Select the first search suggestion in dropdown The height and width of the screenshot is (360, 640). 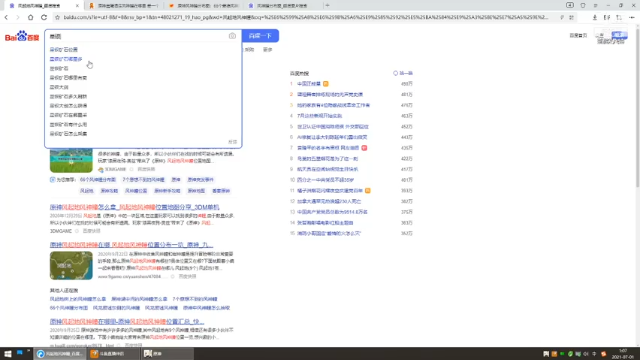(64, 49)
